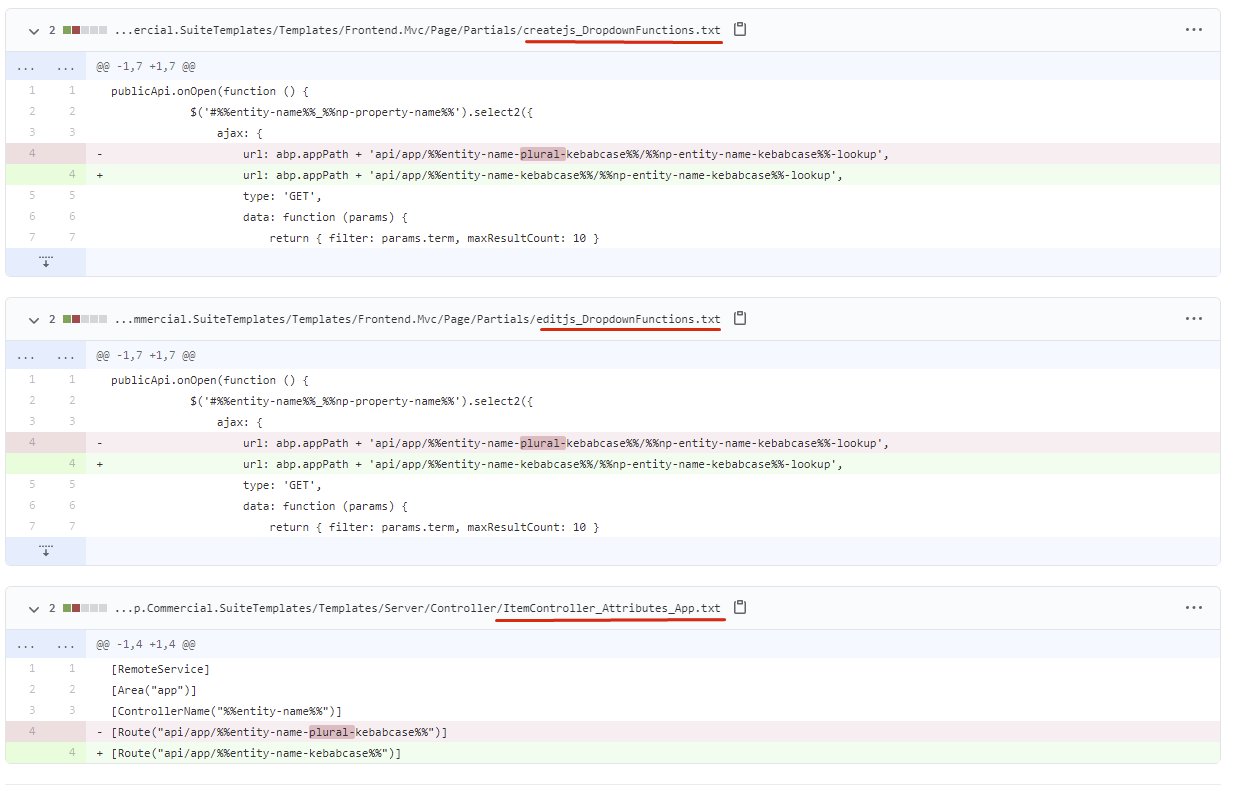This screenshot has height=787, width=1241.
Task: Copy path of ItemController_Attributes_App.txt
Action: [740, 608]
